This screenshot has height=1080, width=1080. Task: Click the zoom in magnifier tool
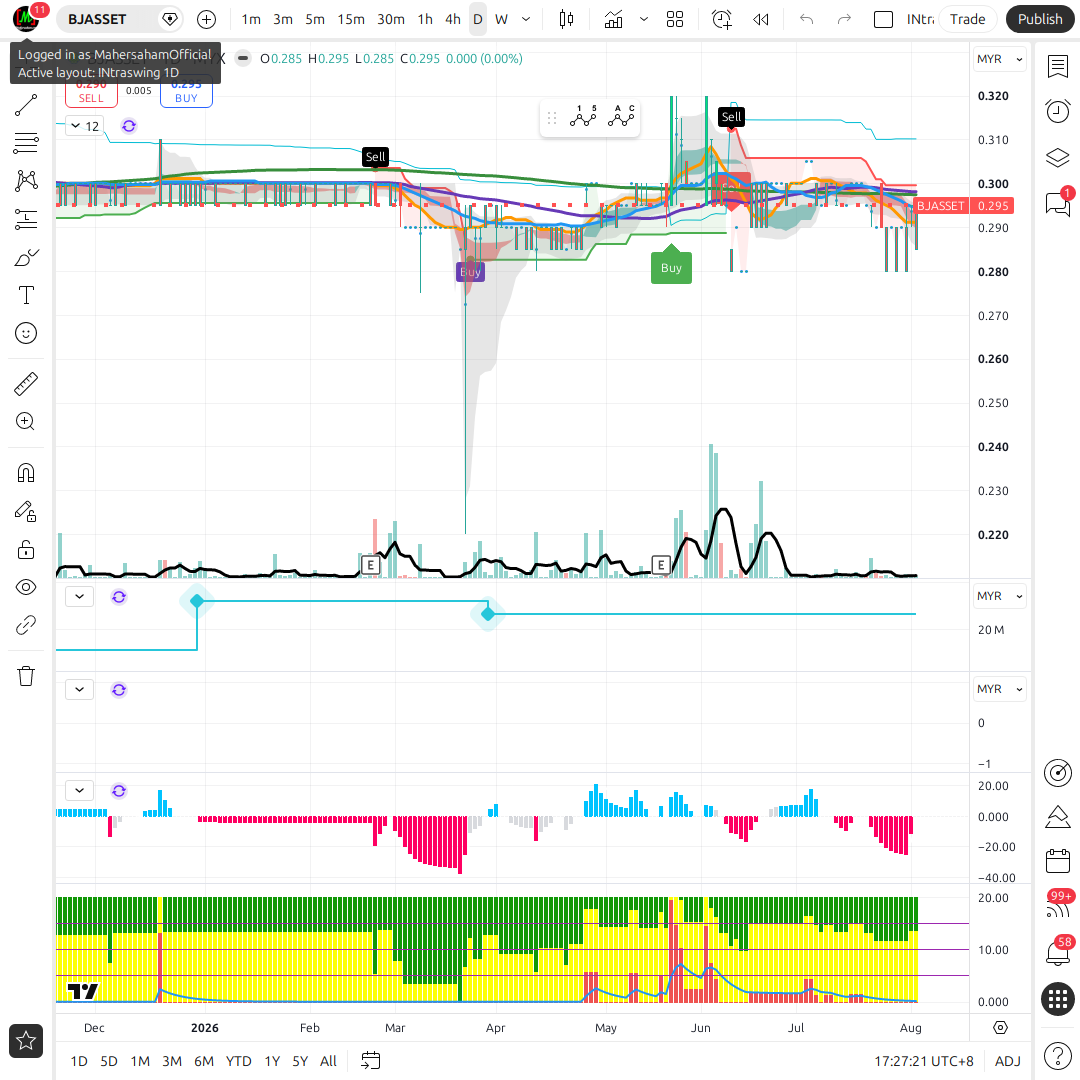(26, 422)
